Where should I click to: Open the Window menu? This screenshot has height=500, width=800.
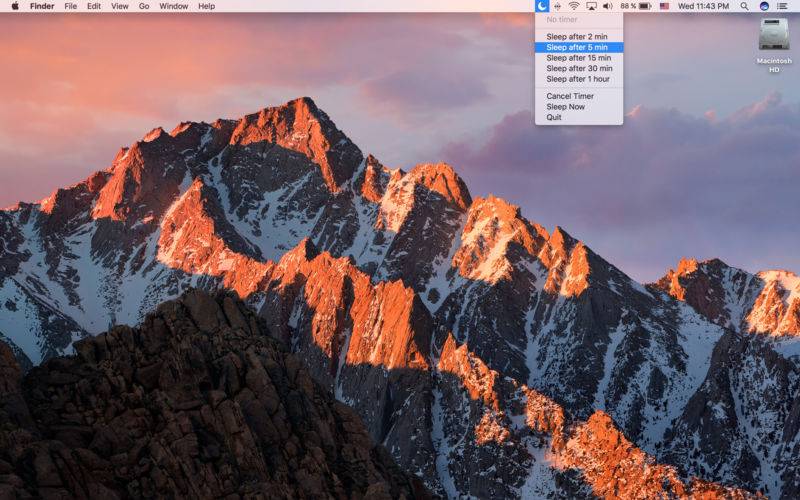tap(173, 6)
